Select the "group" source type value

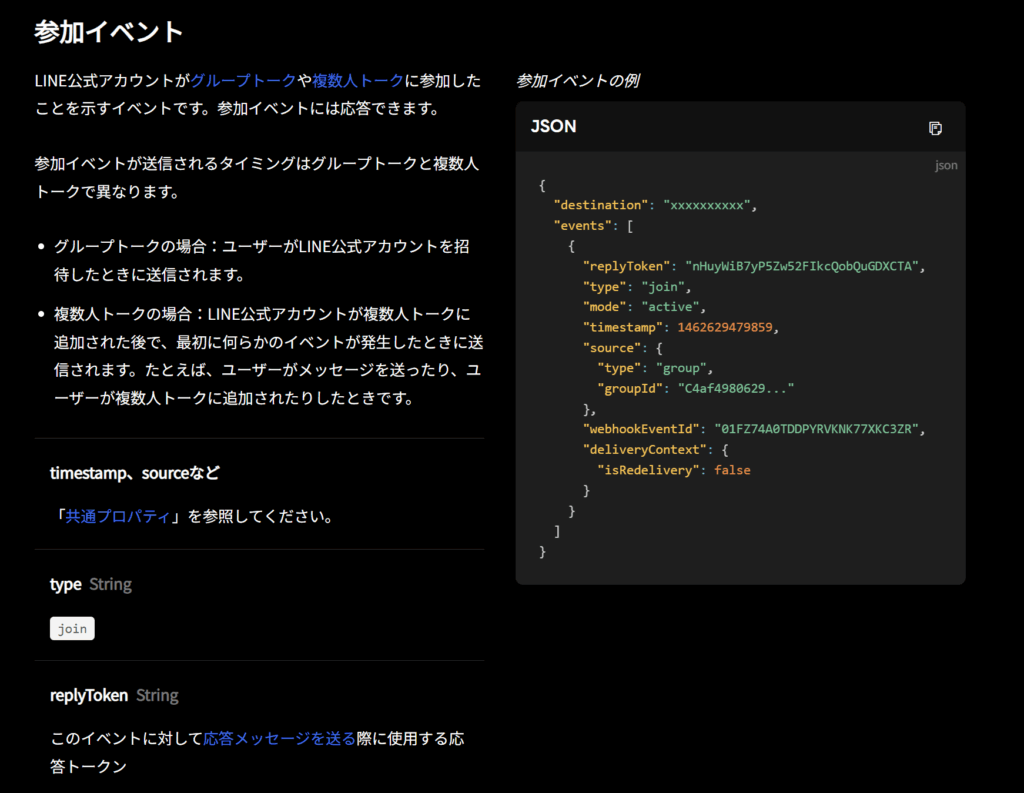point(681,368)
